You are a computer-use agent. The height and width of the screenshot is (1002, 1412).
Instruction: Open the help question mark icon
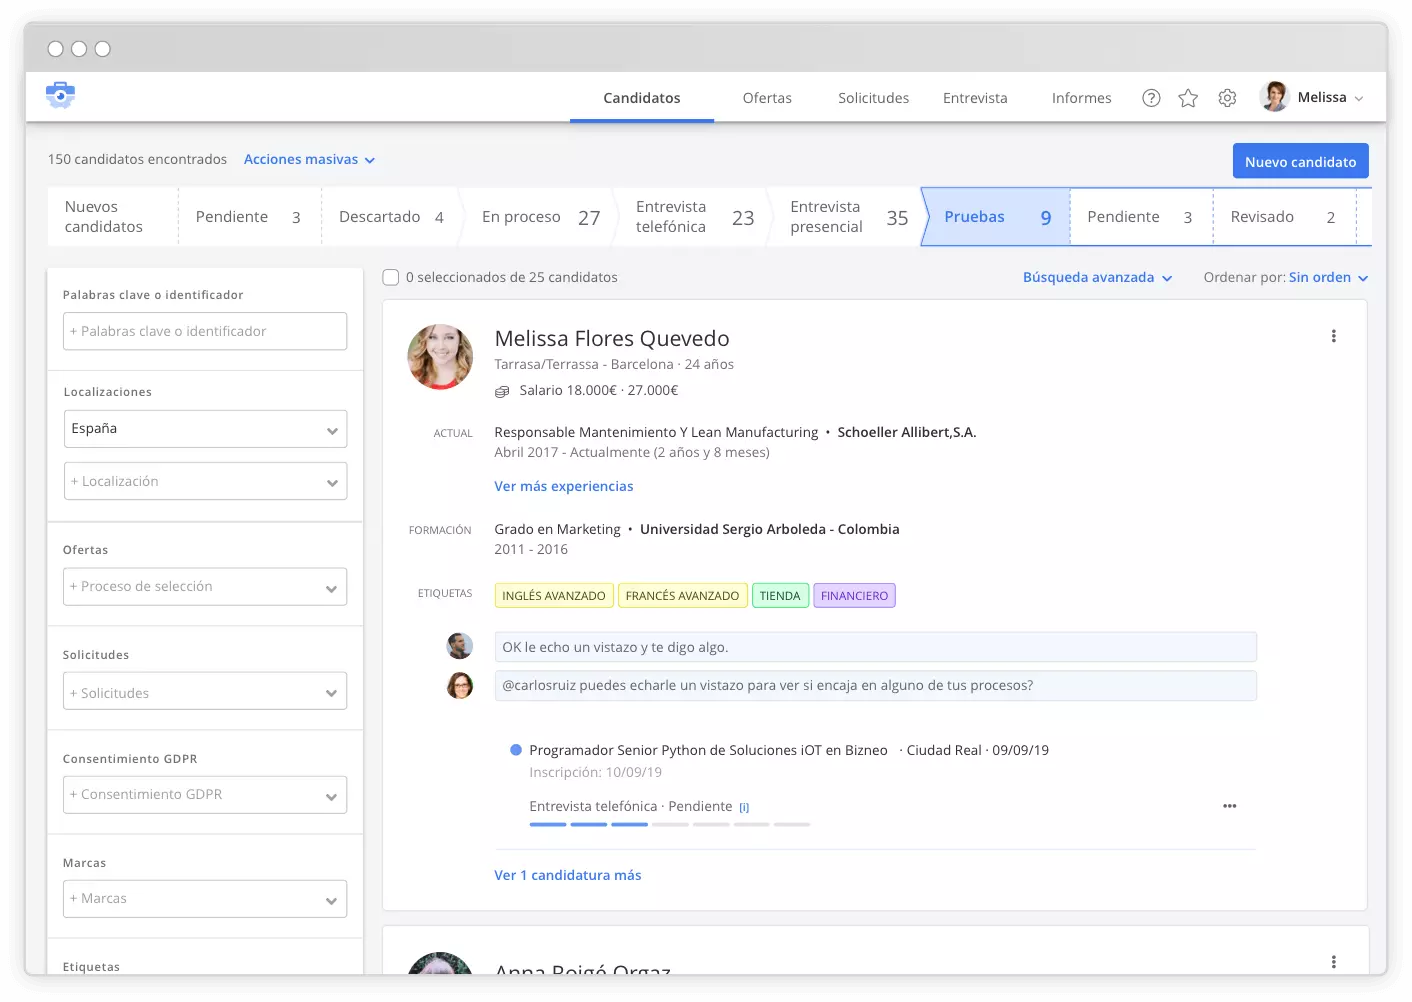point(1150,97)
